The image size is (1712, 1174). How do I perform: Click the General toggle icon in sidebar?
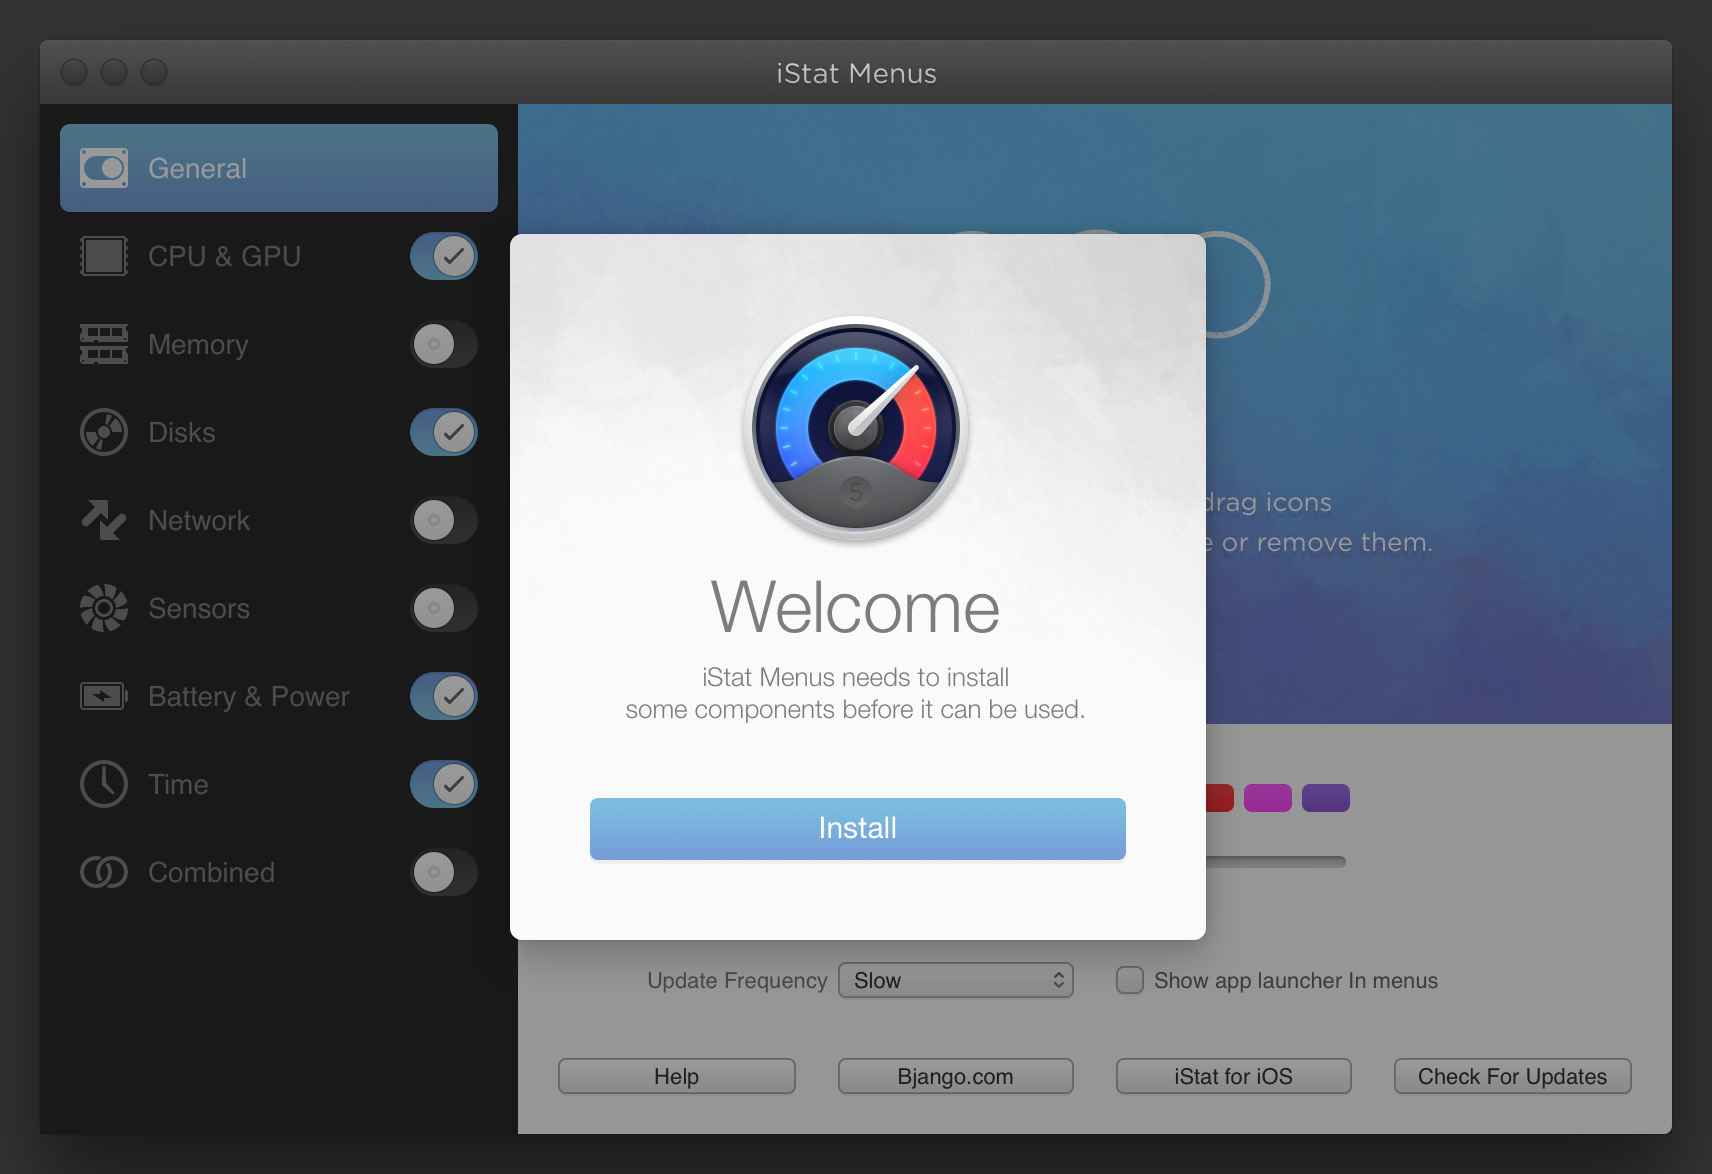click(104, 168)
